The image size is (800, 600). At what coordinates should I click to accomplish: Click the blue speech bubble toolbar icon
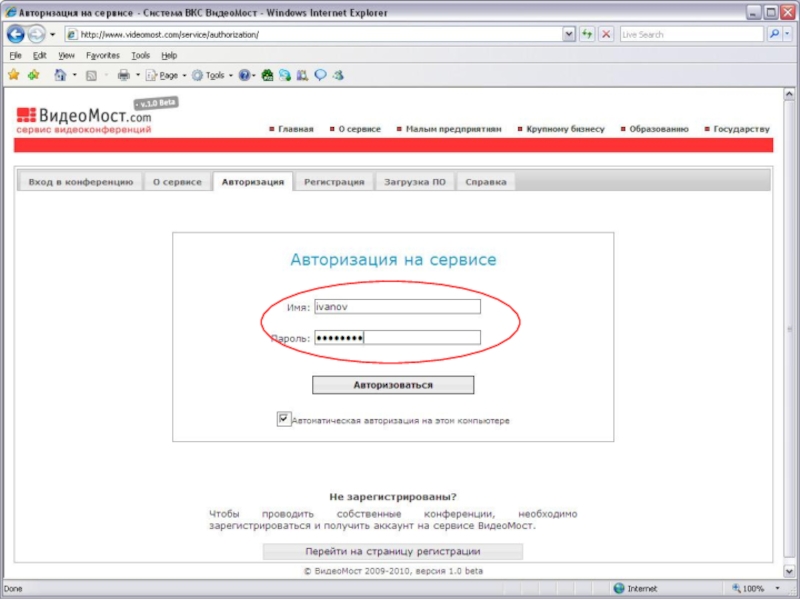tap(320, 76)
